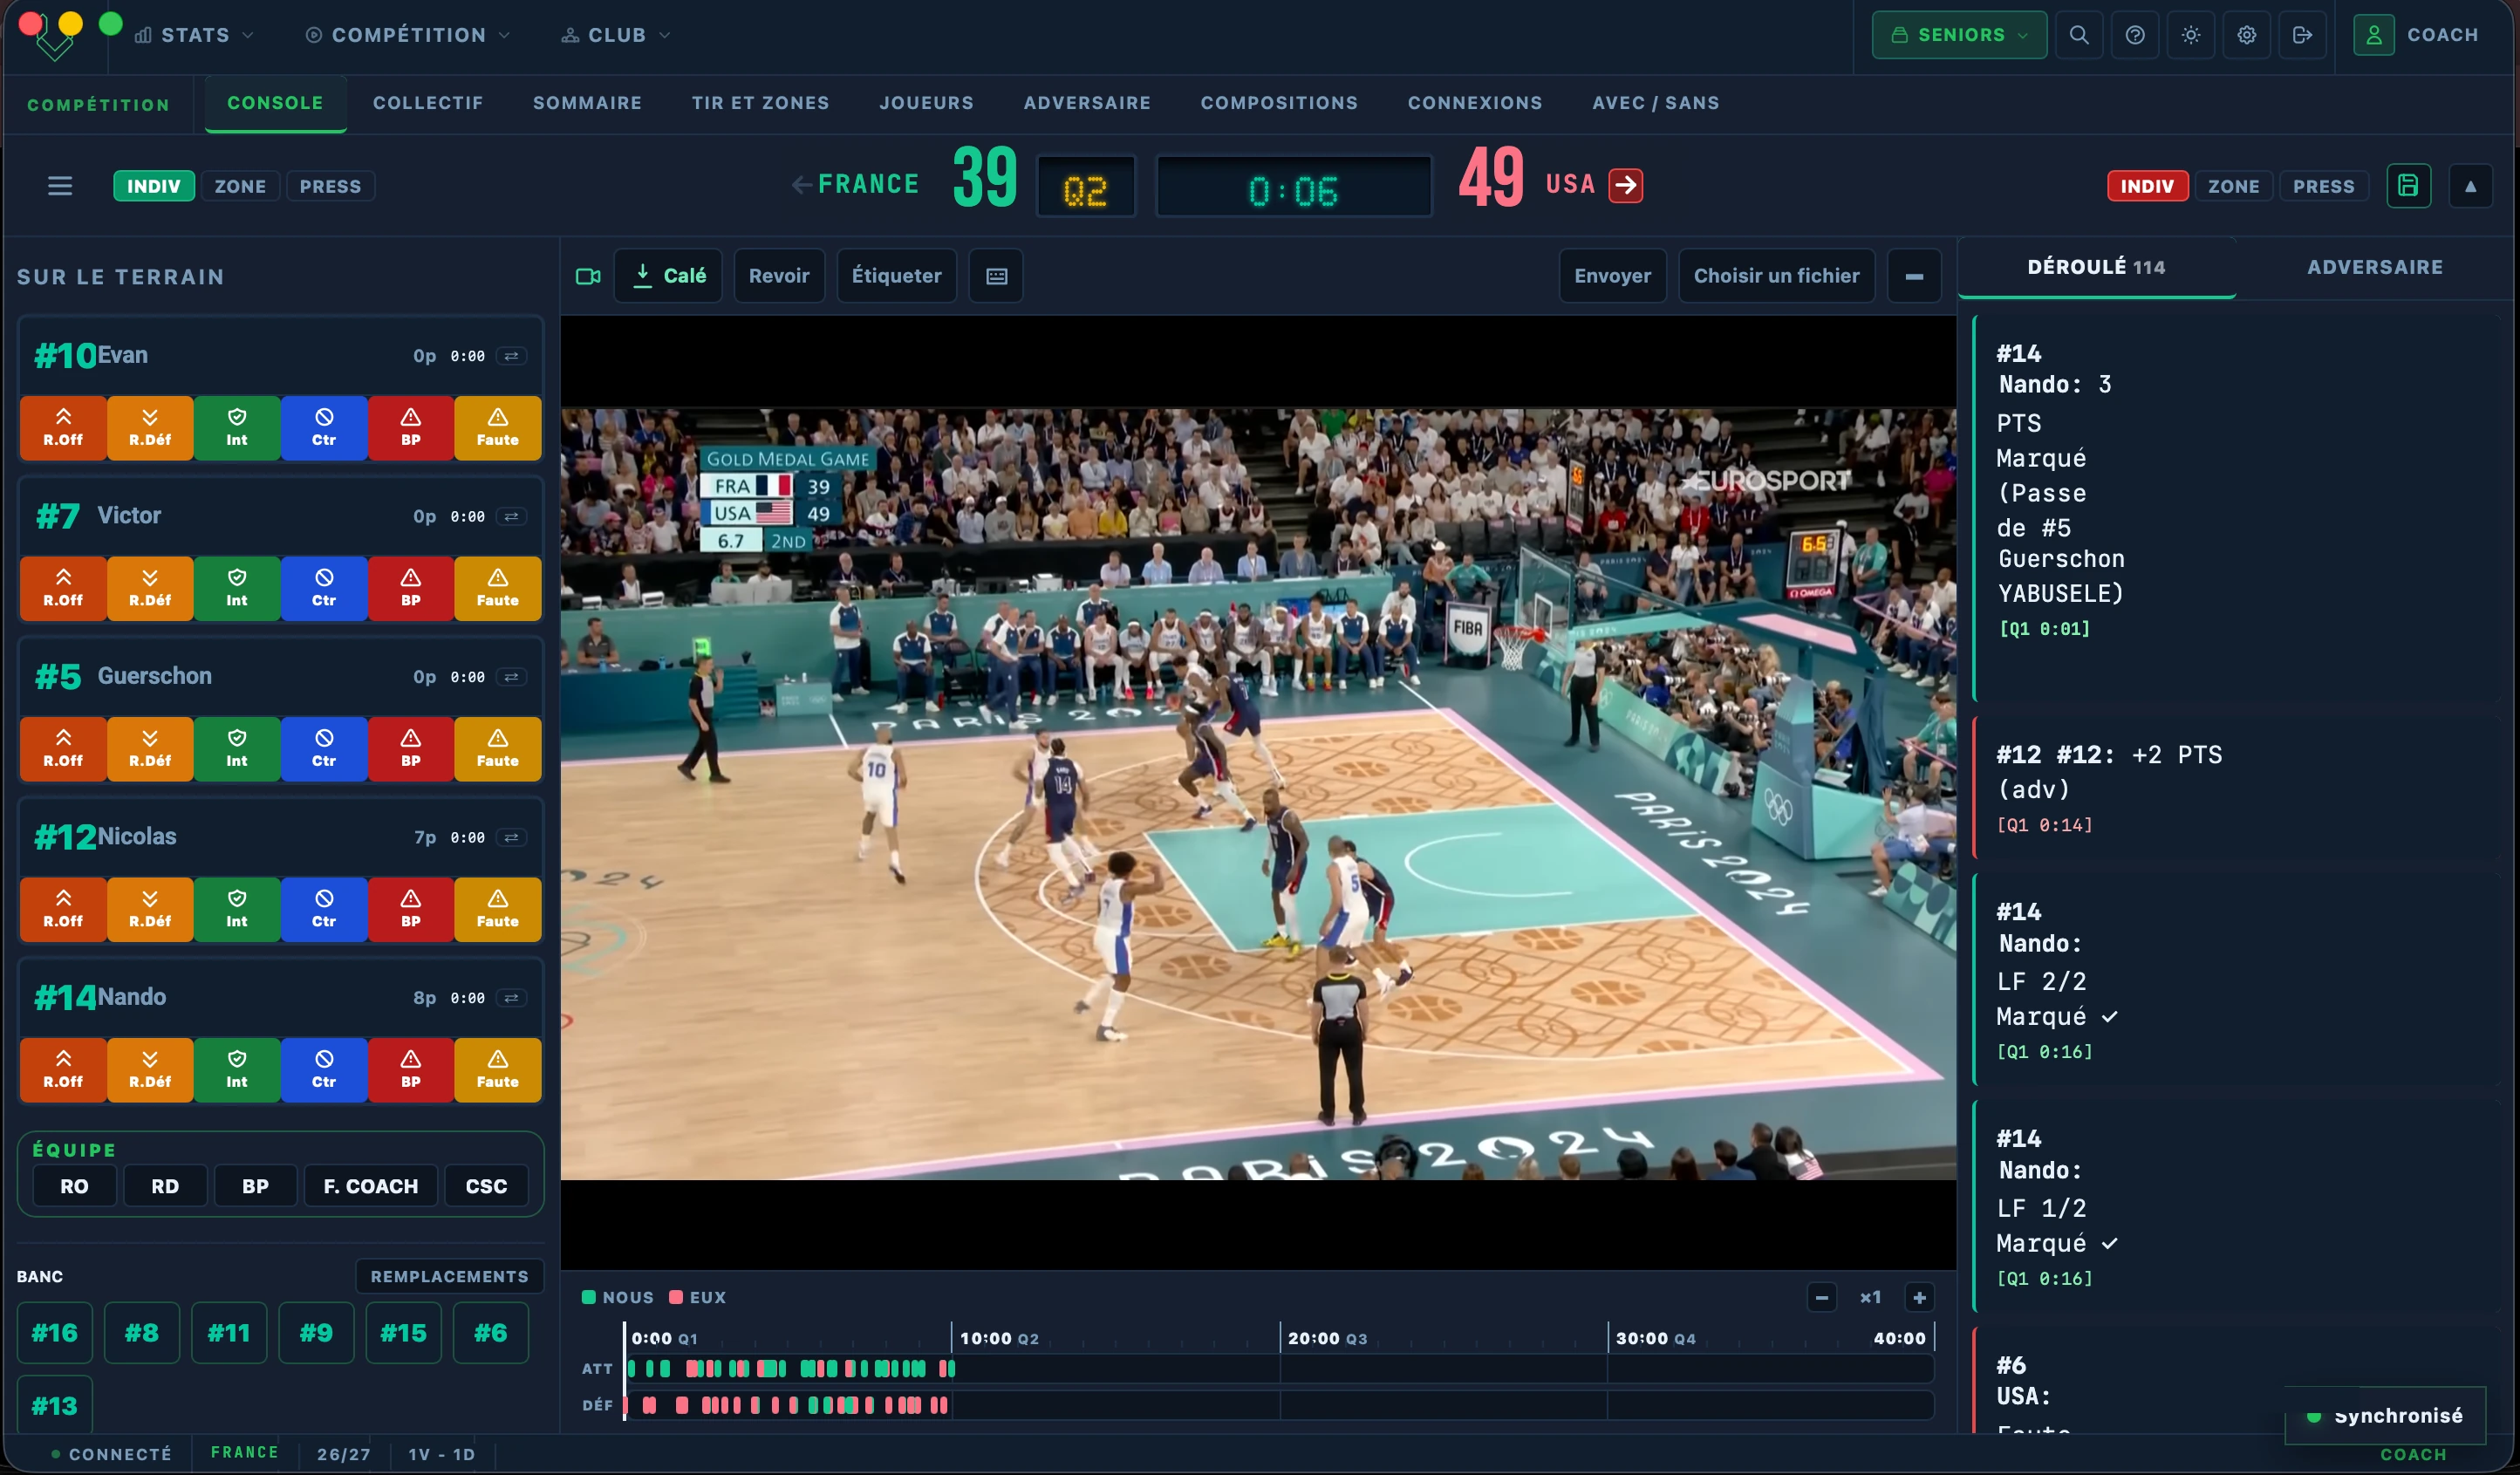Switch to the COLLECTIF tab
2520x1475 pixels.
point(428,103)
